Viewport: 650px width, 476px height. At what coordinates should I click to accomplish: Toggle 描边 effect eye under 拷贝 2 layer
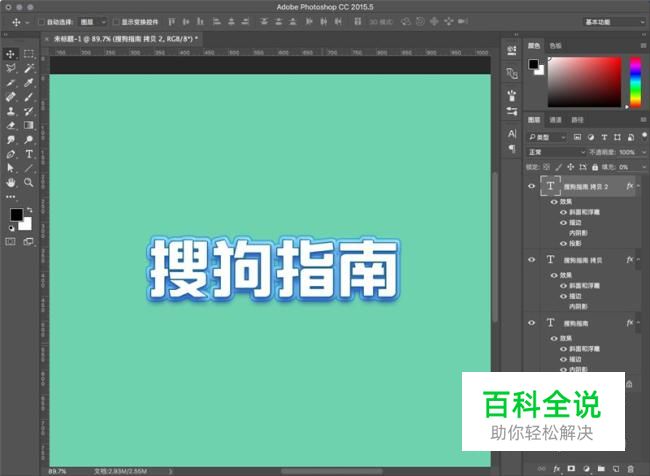[x=563, y=223]
